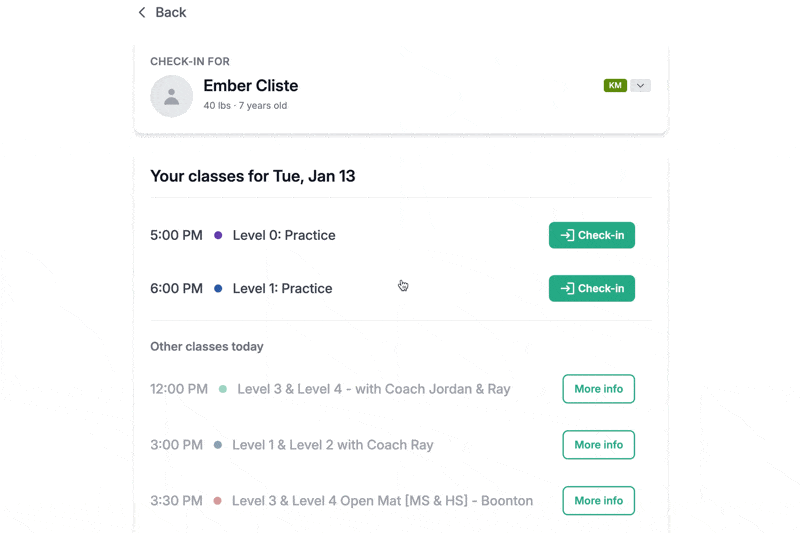The height and width of the screenshot is (533, 800).
Task: Select the Level 0: Practice class name
Action: pos(284,236)
